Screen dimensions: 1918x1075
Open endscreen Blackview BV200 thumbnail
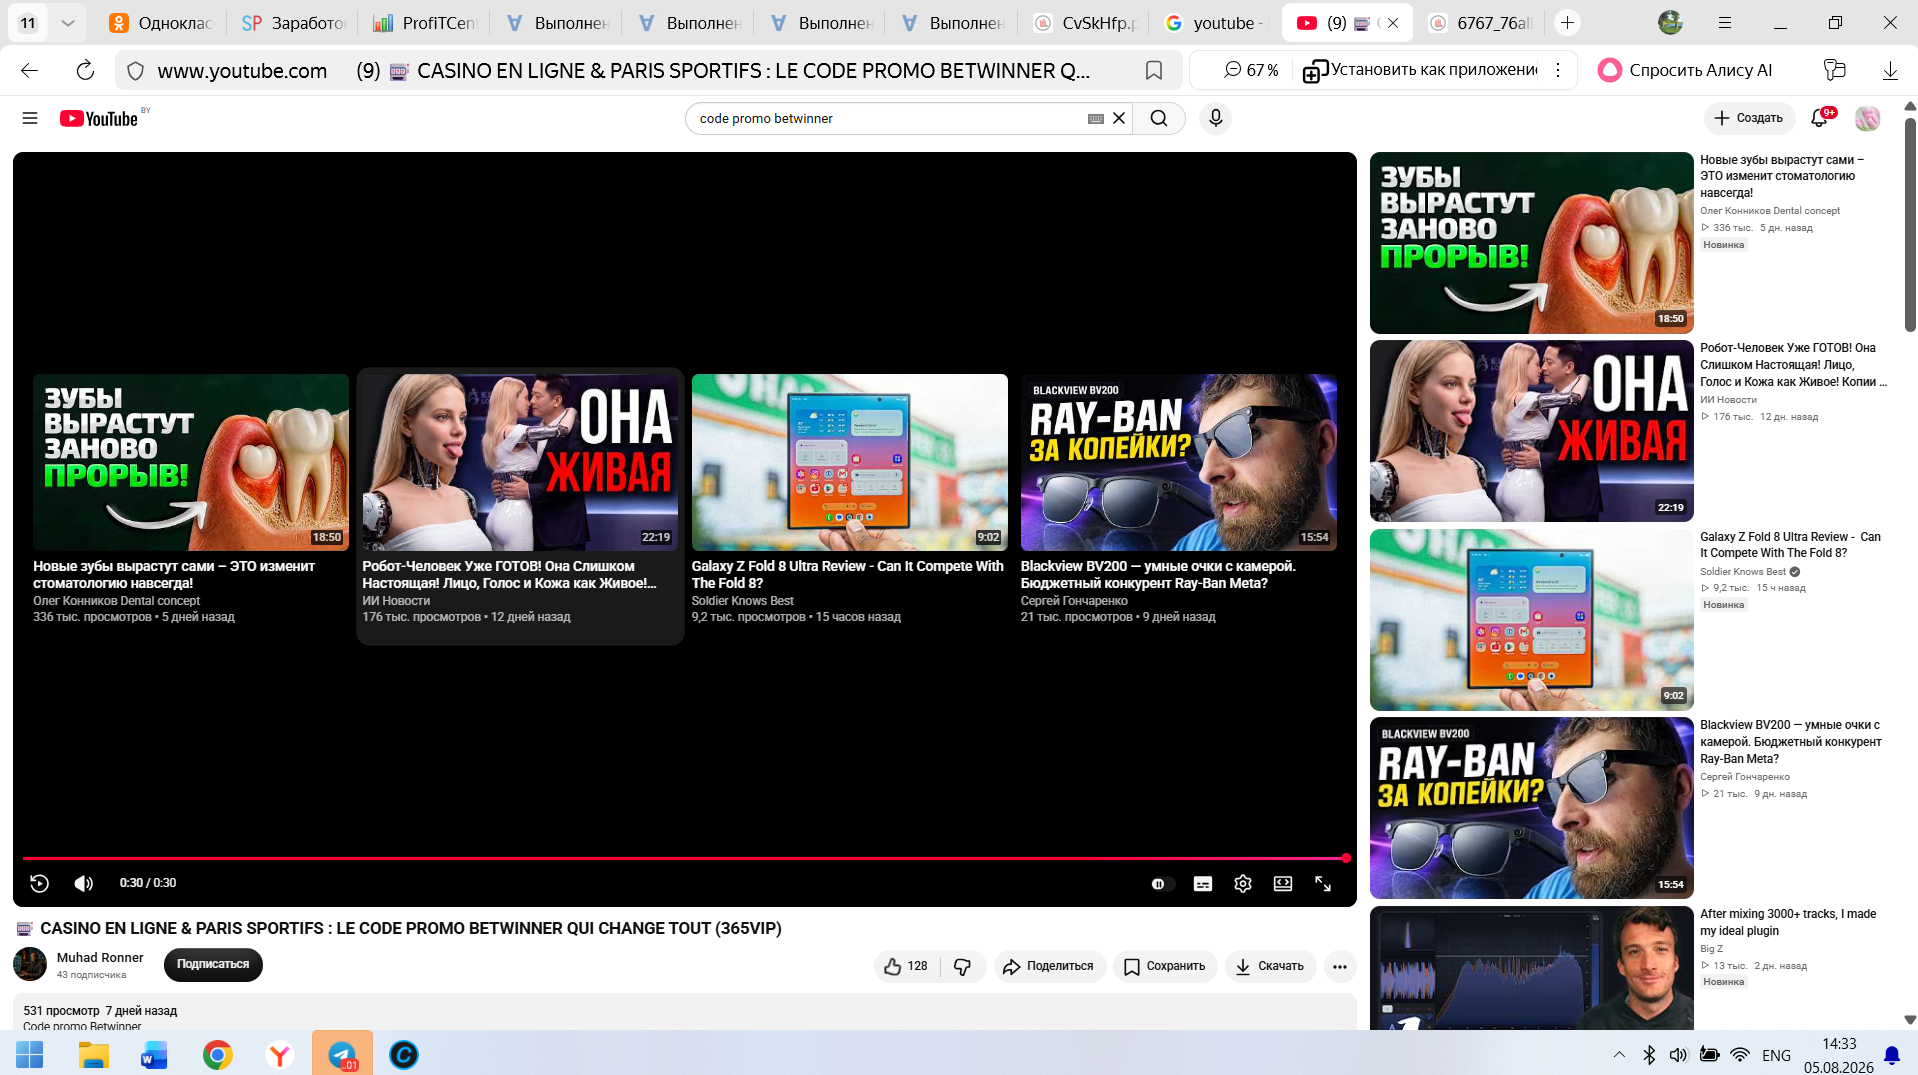1179,462
